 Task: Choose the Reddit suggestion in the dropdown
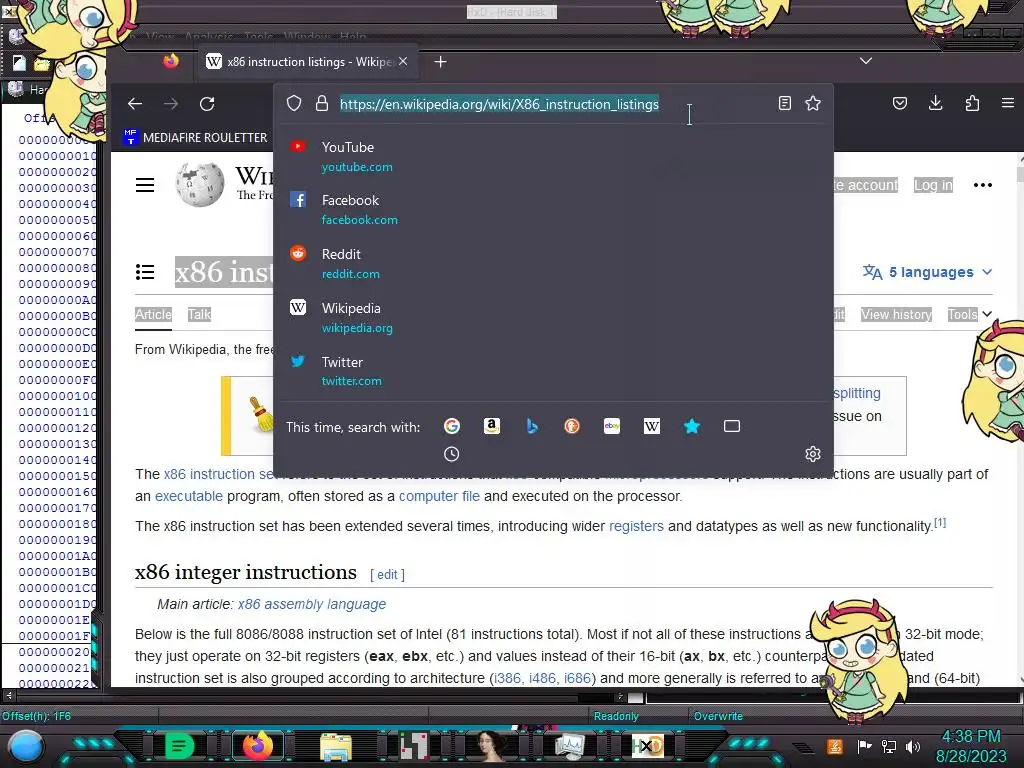[553, 263]
